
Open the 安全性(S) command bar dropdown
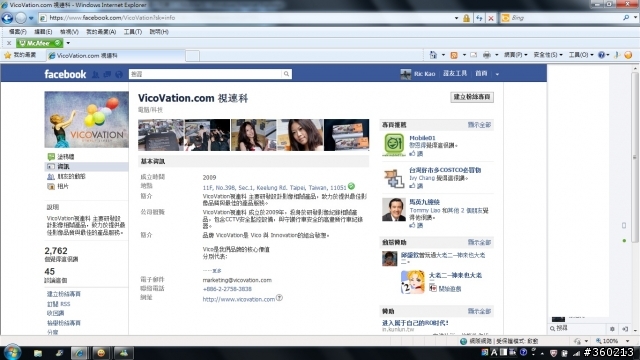[548, 55]
